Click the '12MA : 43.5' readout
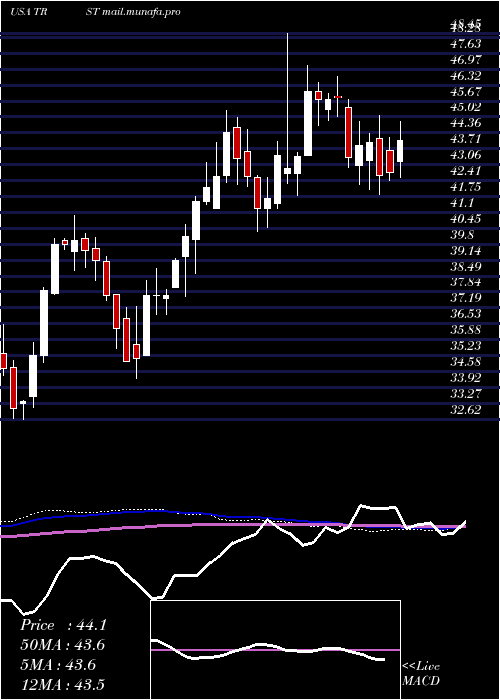 click(63, 684)
